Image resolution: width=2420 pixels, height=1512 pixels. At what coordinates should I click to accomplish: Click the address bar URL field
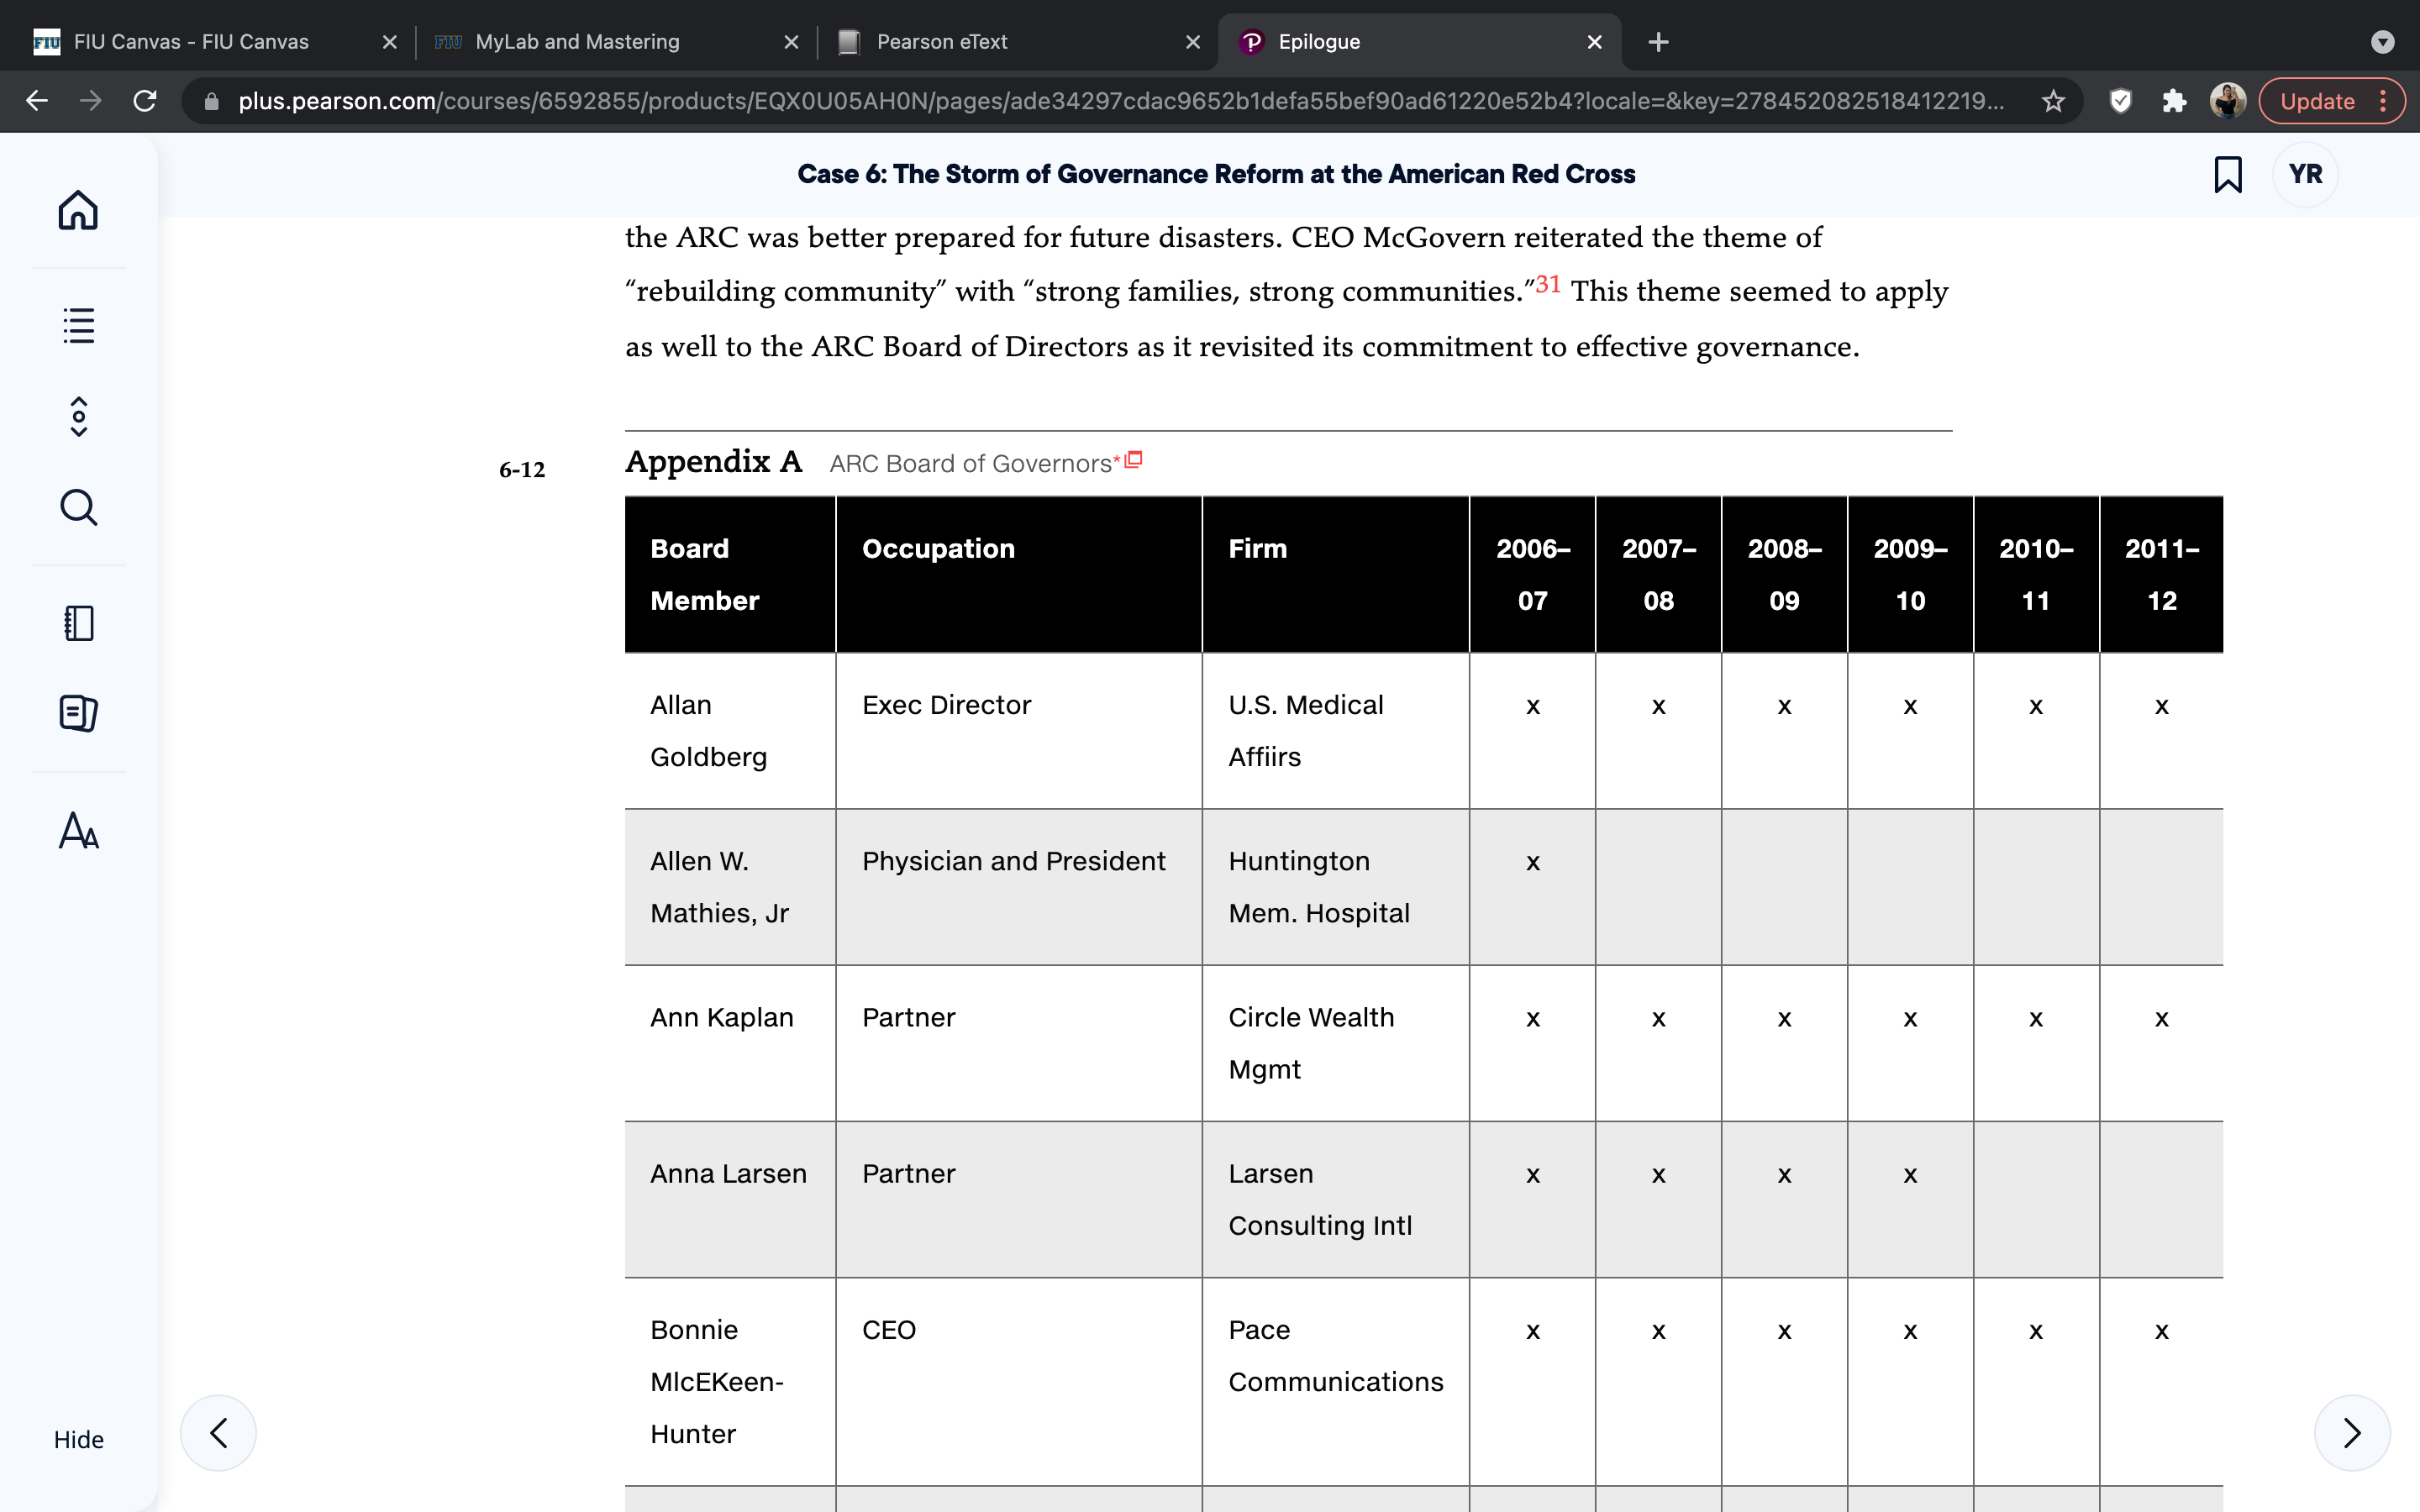(x=1120, y=101)
